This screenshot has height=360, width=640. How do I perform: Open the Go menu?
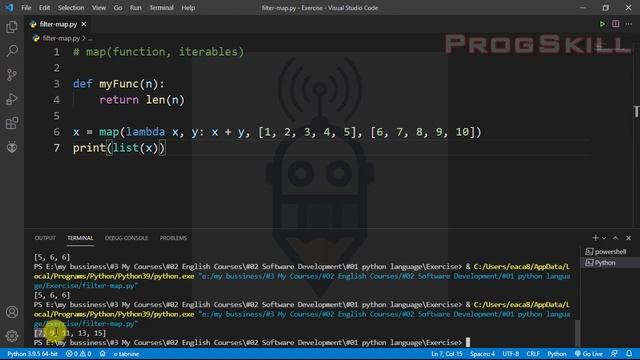point(118,8)
